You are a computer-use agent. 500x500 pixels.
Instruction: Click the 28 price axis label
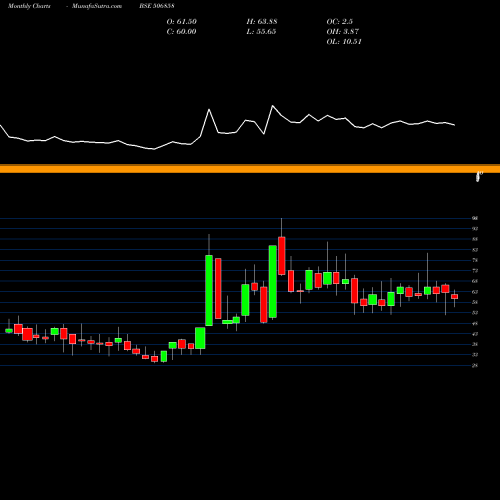[475, 365]
